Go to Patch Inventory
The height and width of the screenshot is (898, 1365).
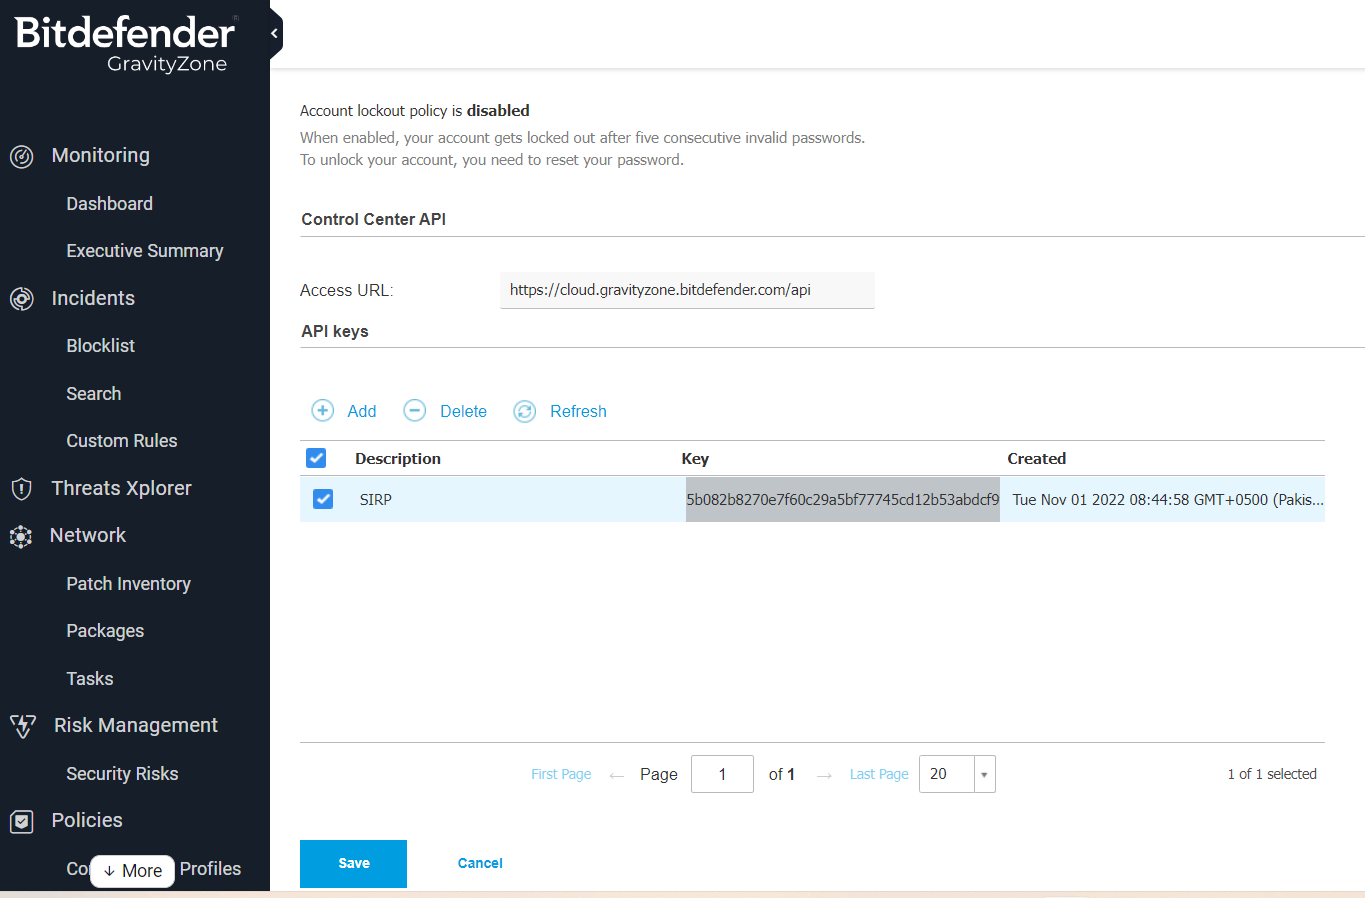tap(129, 584)
